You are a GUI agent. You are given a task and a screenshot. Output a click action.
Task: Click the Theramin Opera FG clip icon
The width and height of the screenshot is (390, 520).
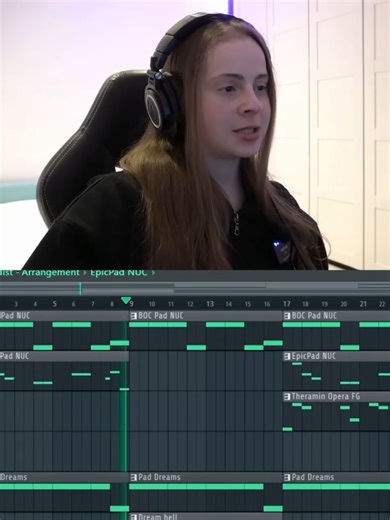287,397
